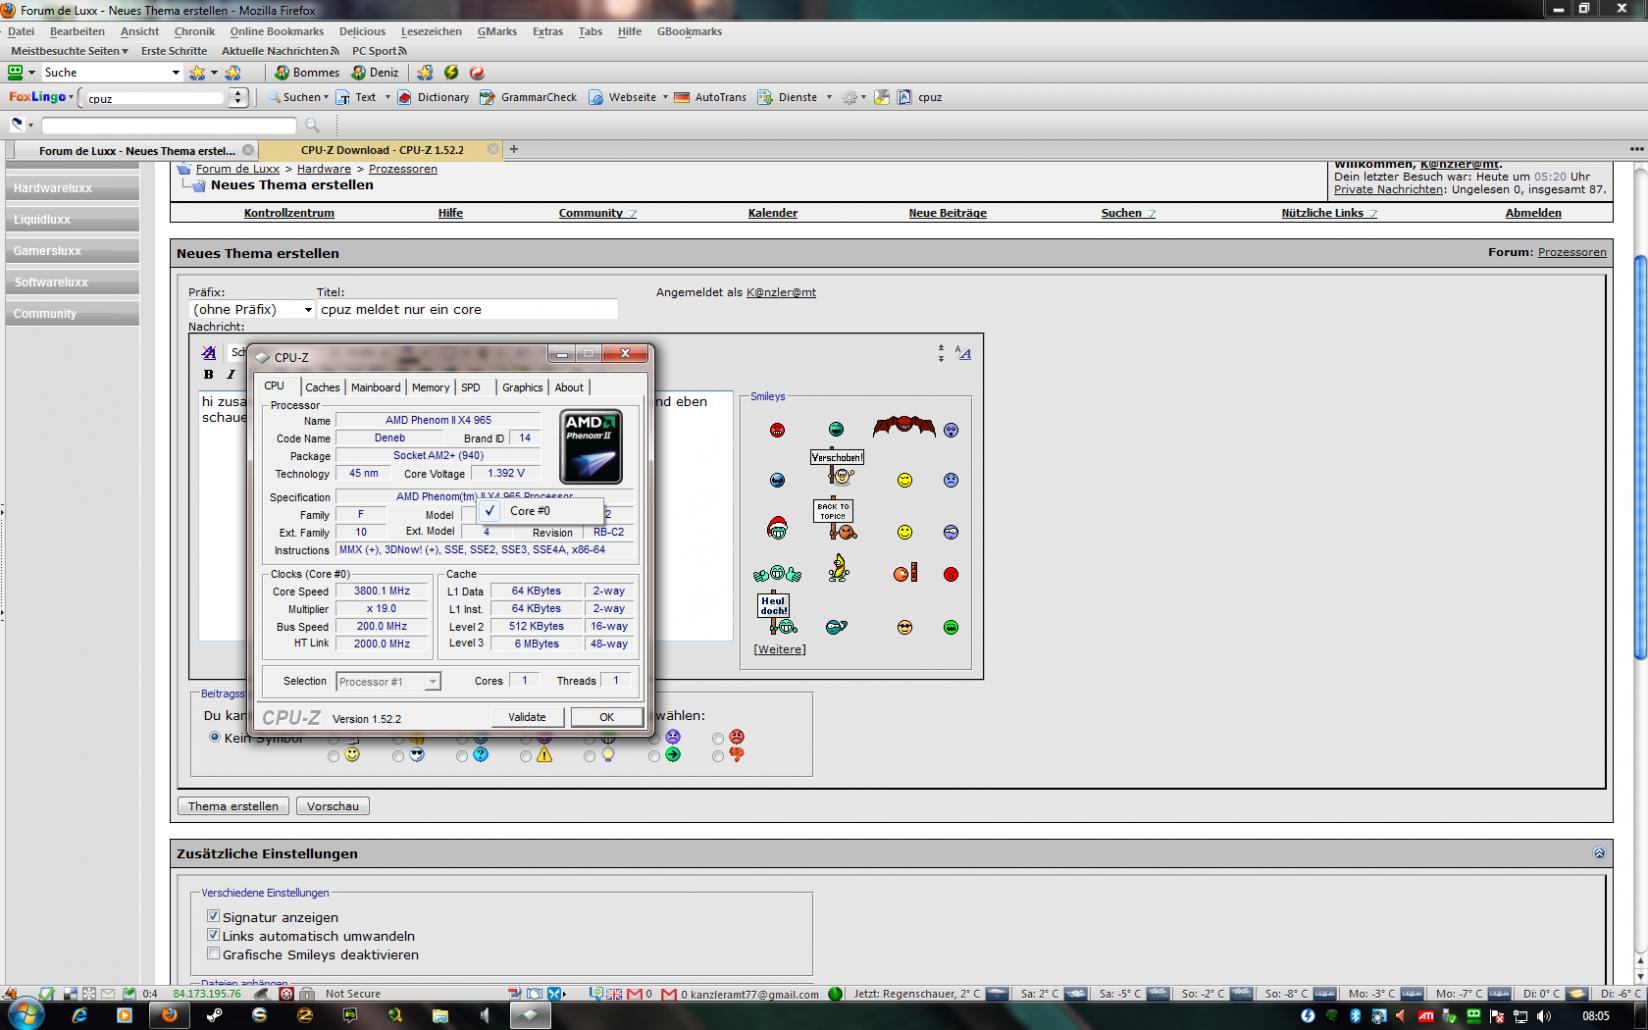Click the Titel input field
The height and width of the screenshot is (1030, 1648).
[468, 310]
